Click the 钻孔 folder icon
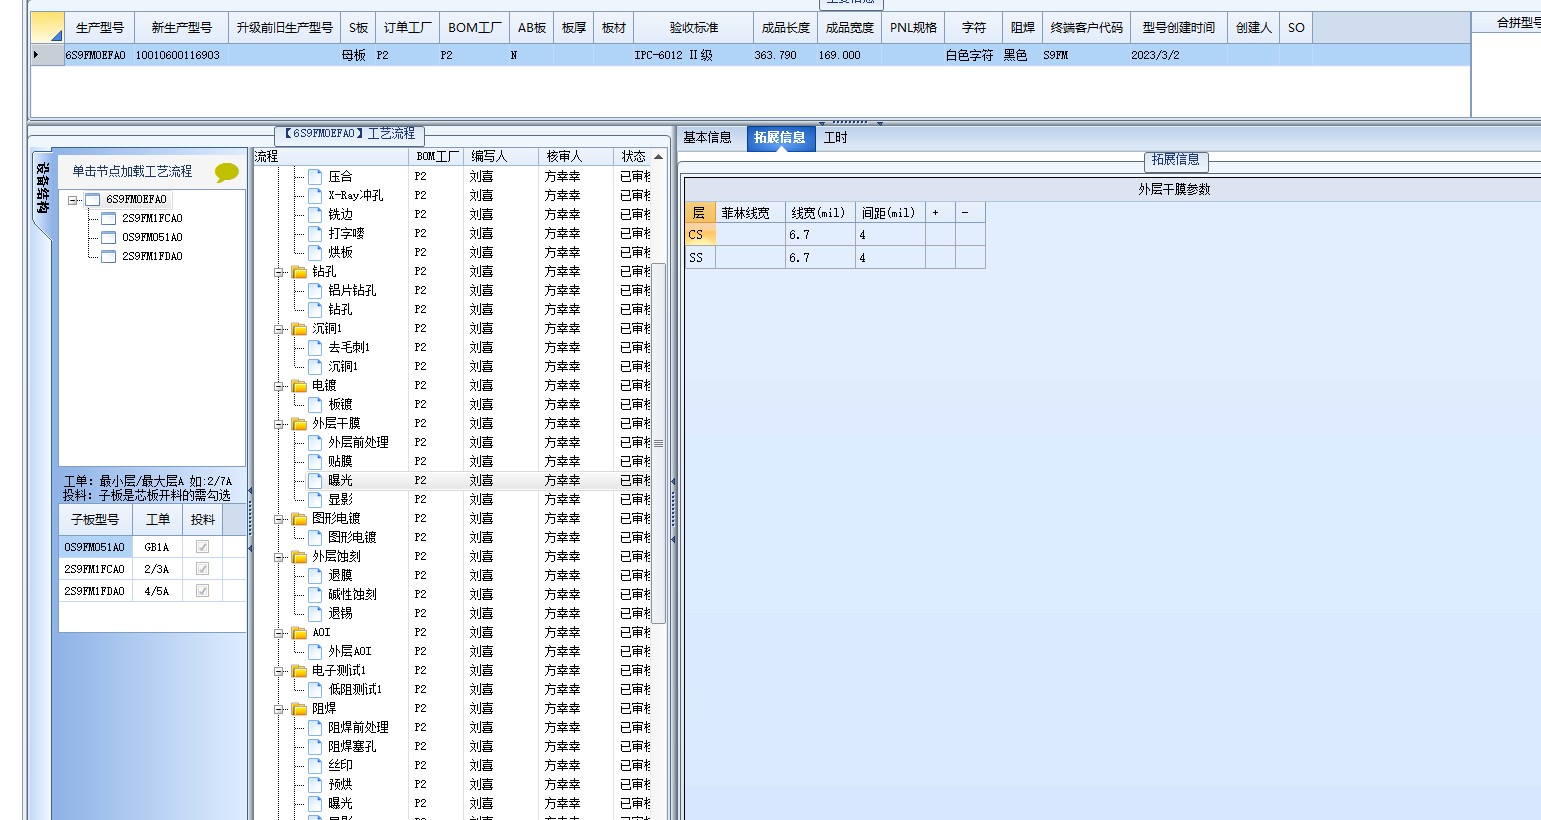Viewport: 1541px width, 820px height. point(299,272)
